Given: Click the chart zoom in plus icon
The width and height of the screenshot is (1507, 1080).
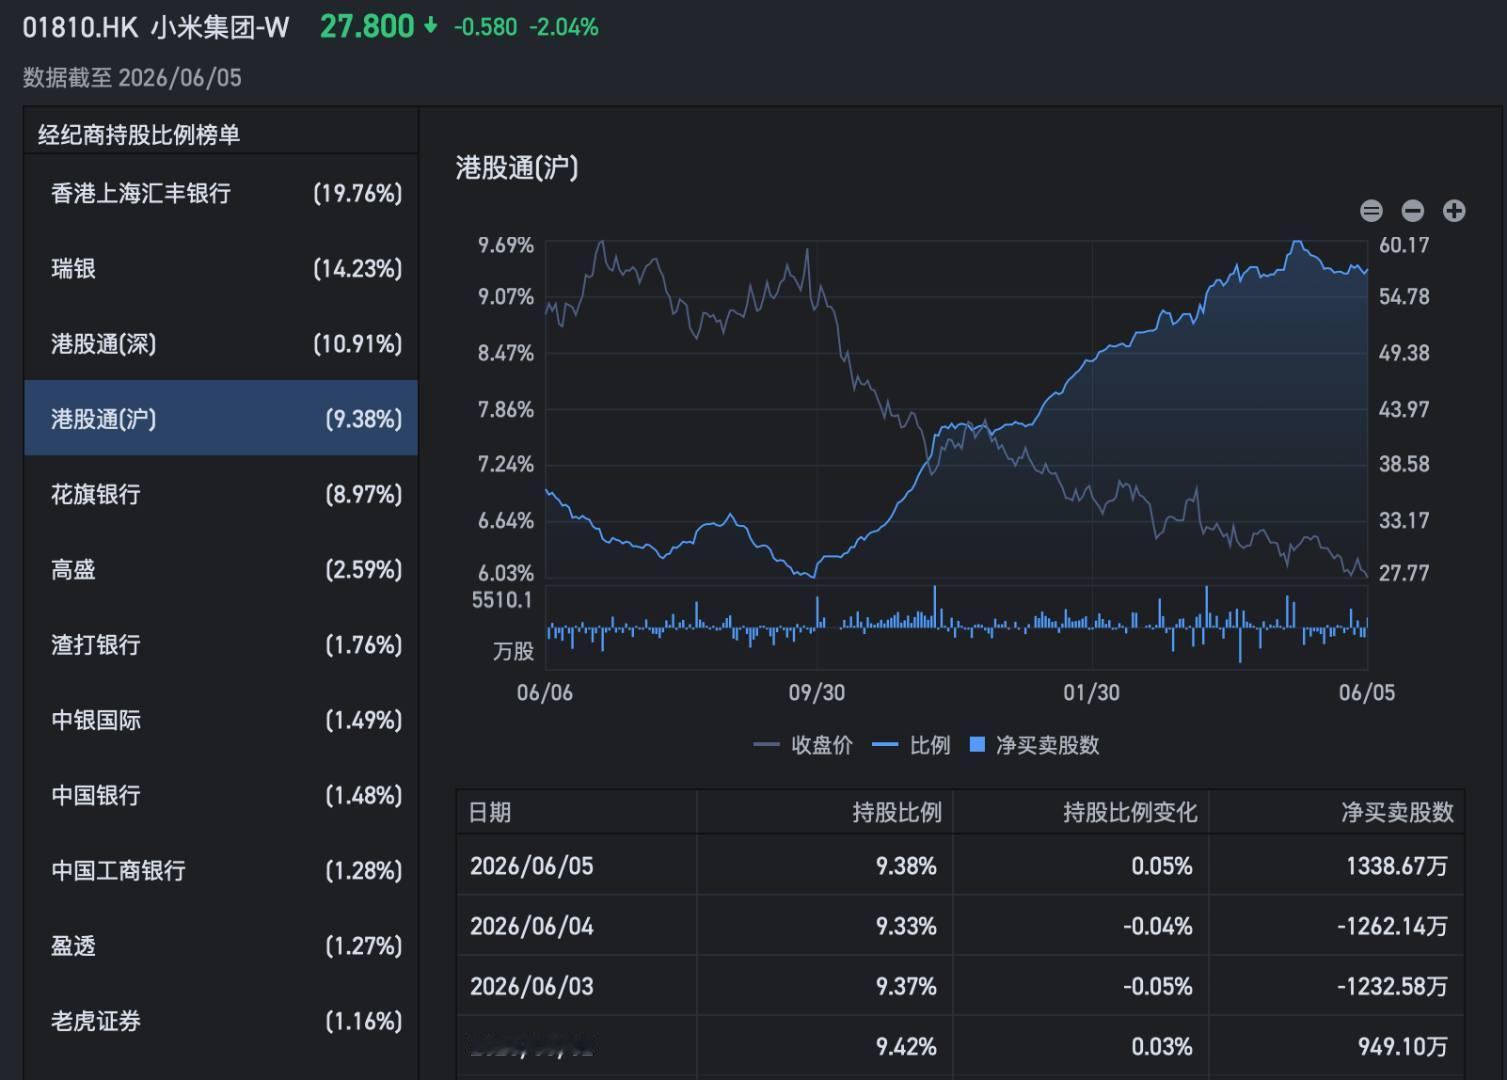Looking at the screenshot, I should (x=1454, y=211).
